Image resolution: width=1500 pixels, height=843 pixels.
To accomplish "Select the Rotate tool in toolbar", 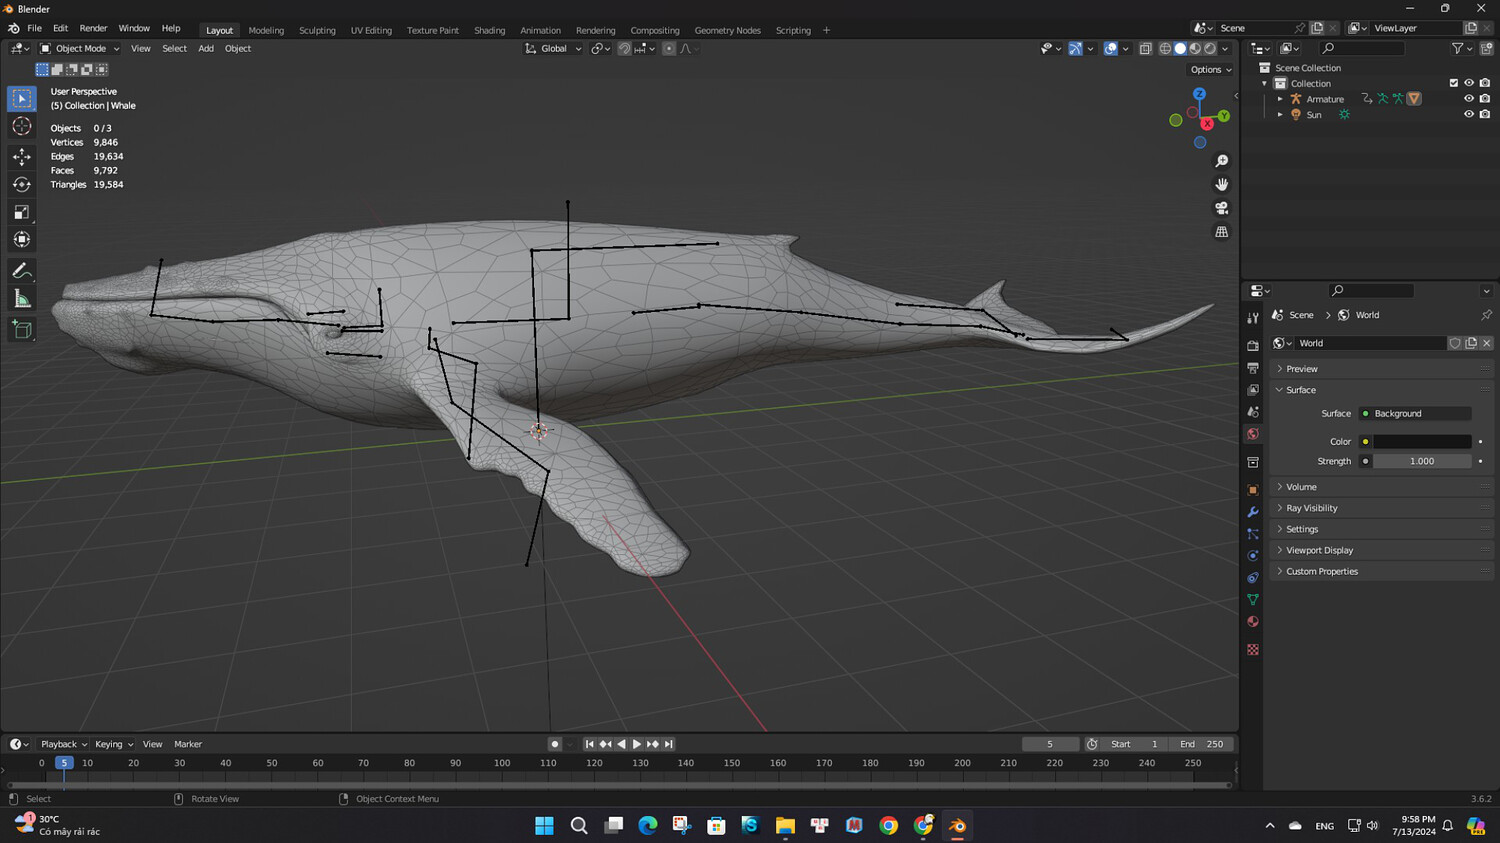I will (x=21, y=184).
